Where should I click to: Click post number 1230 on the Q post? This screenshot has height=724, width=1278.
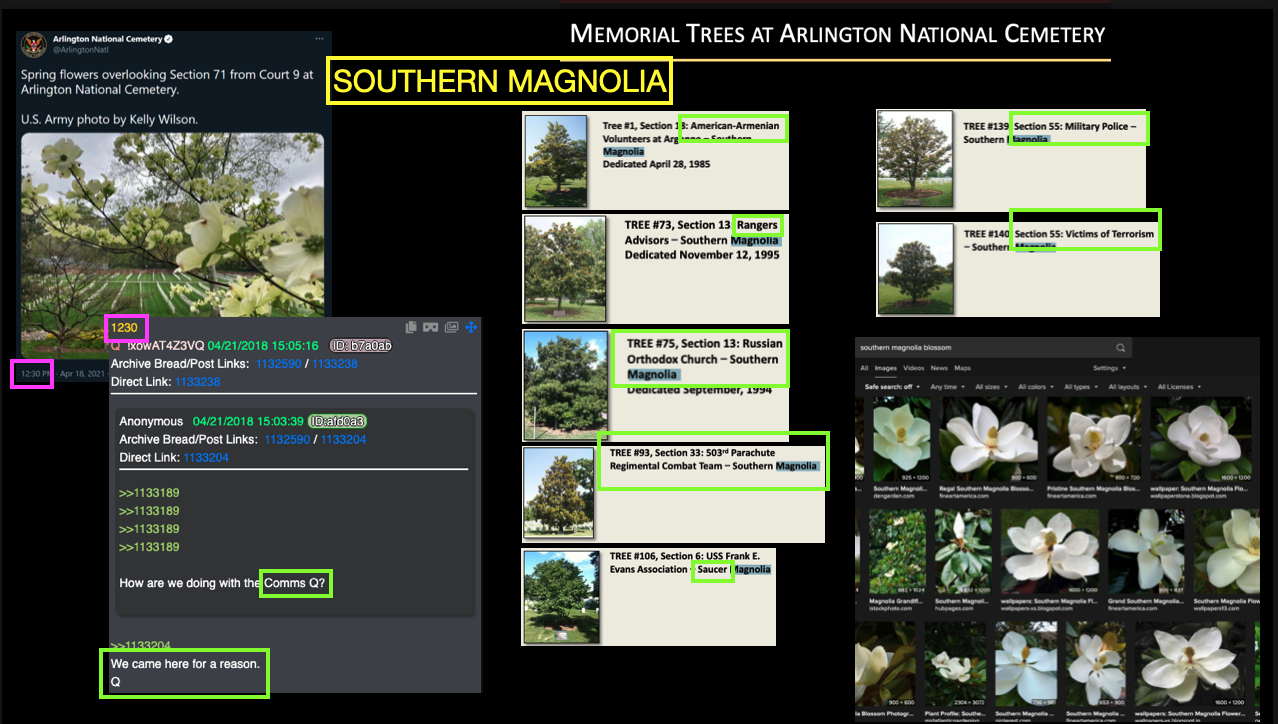pyautogui.click(x=125, y=327)
